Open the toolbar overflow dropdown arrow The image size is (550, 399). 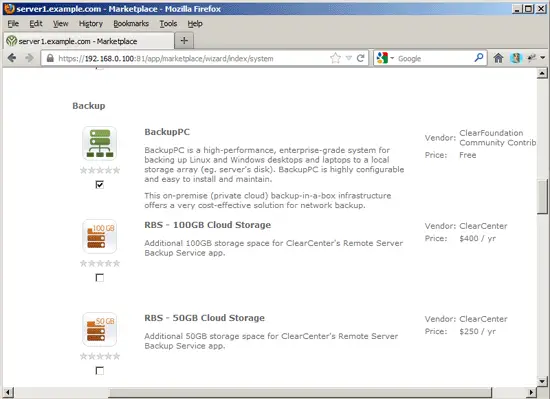543,58
